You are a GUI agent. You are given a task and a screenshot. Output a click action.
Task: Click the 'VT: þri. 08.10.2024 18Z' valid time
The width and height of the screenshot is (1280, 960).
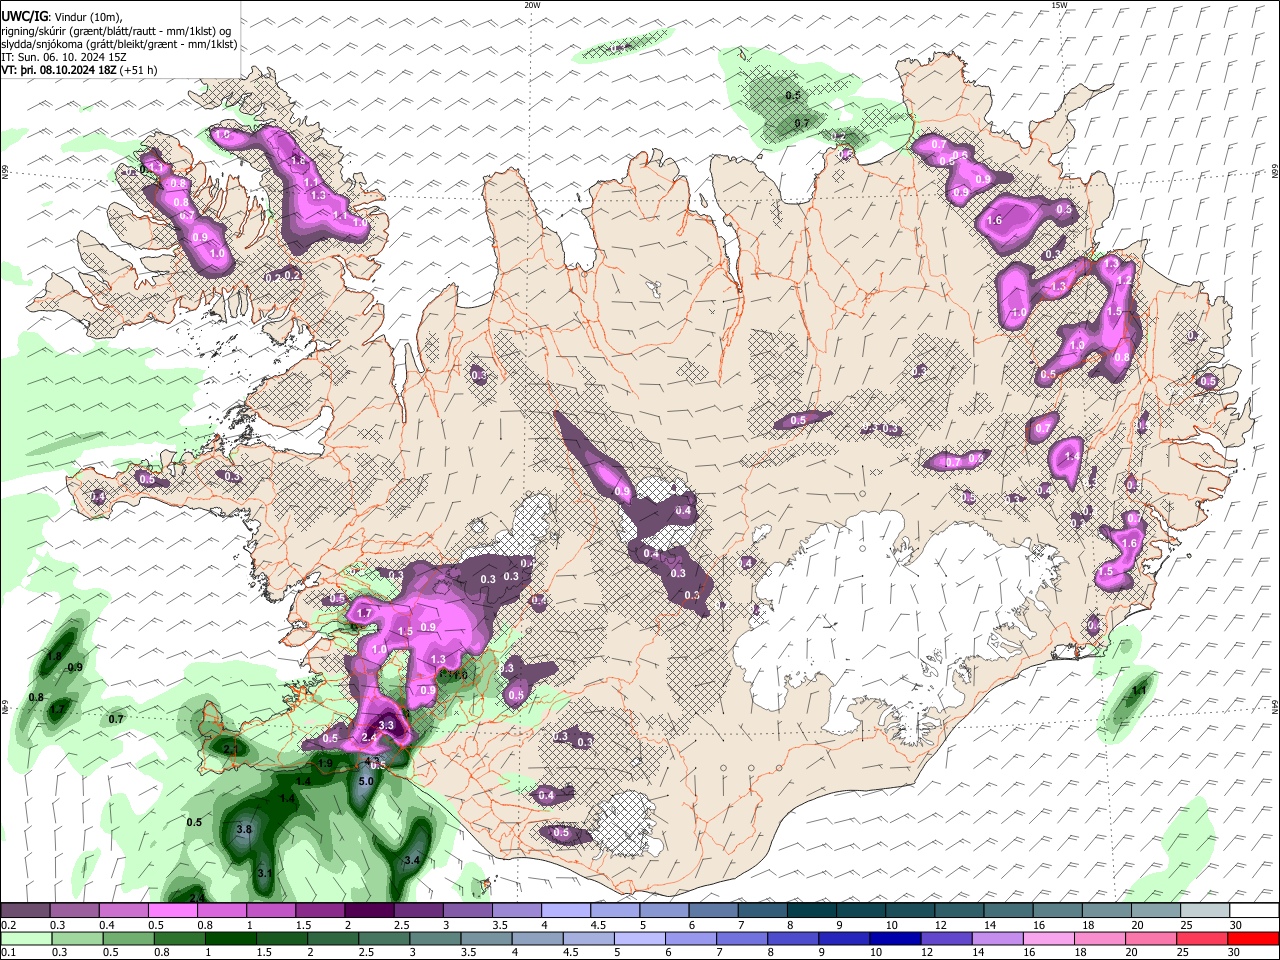(58, 71)
